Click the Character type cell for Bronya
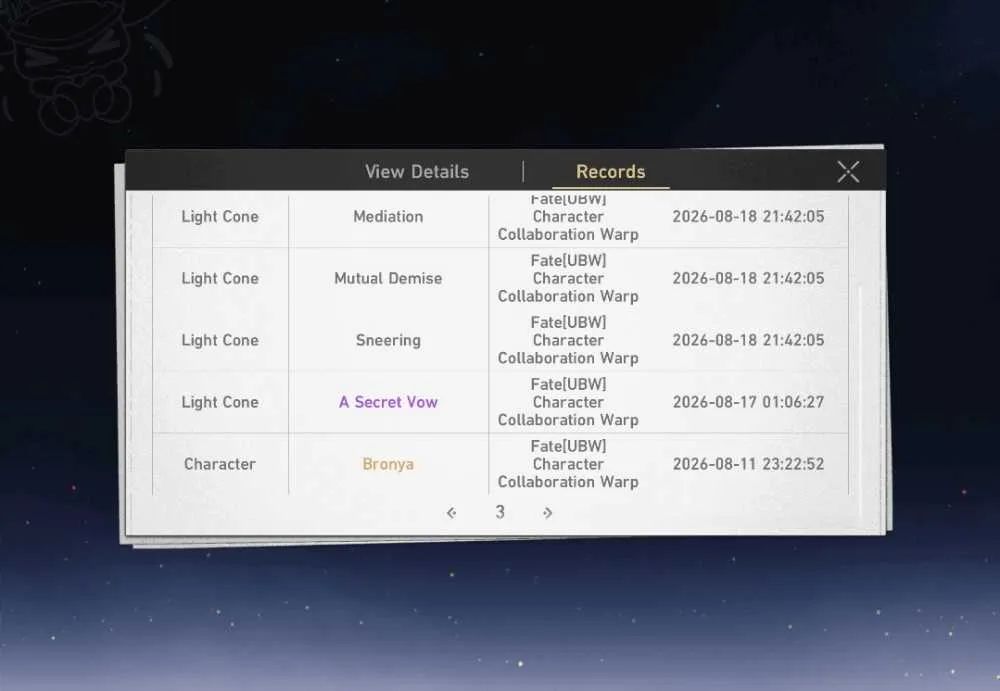Viewport: 1000px width, 691px height. coord(220,464)
